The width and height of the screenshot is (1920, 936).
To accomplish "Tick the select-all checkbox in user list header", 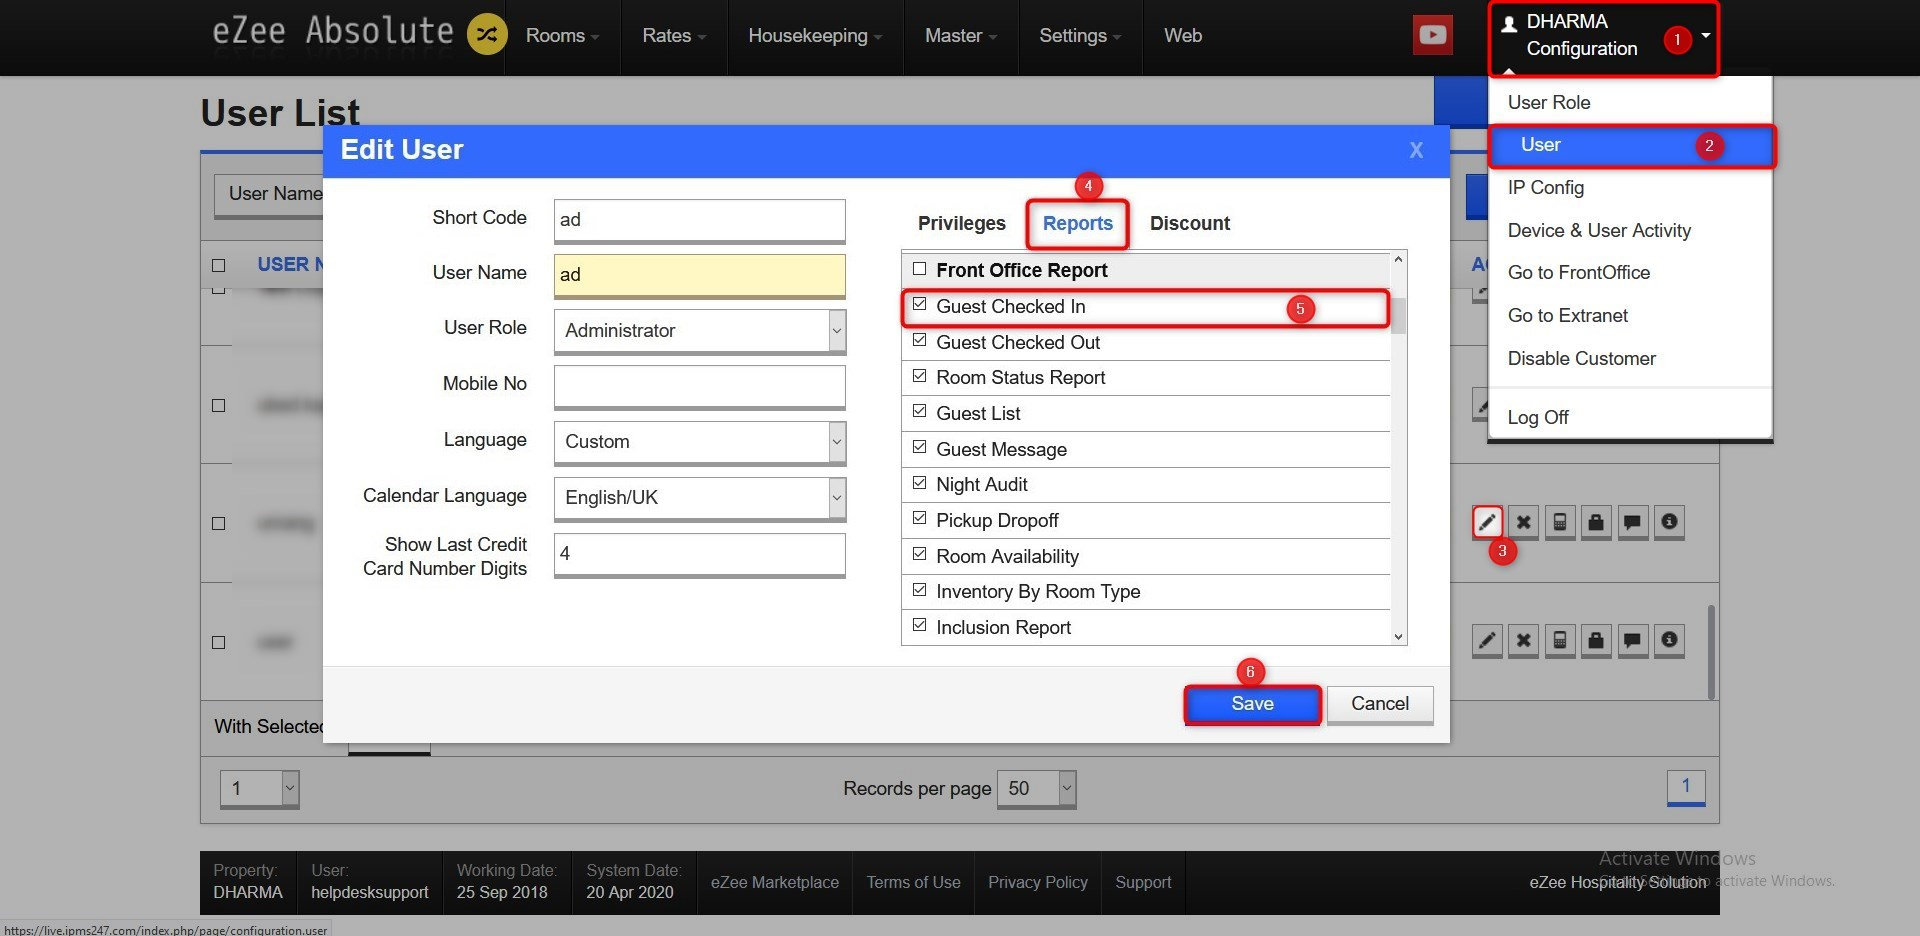I will 219,265.
